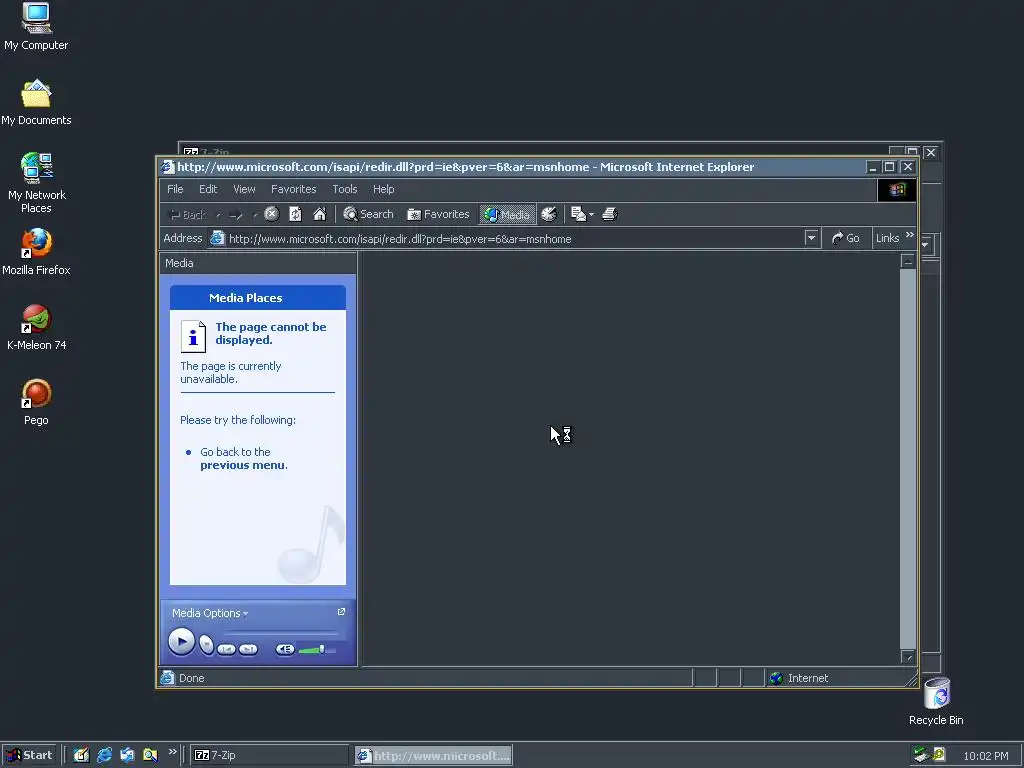
Task: Open the My Computer desktop icon
Action: pyautogui.click(x=36, y=26)
